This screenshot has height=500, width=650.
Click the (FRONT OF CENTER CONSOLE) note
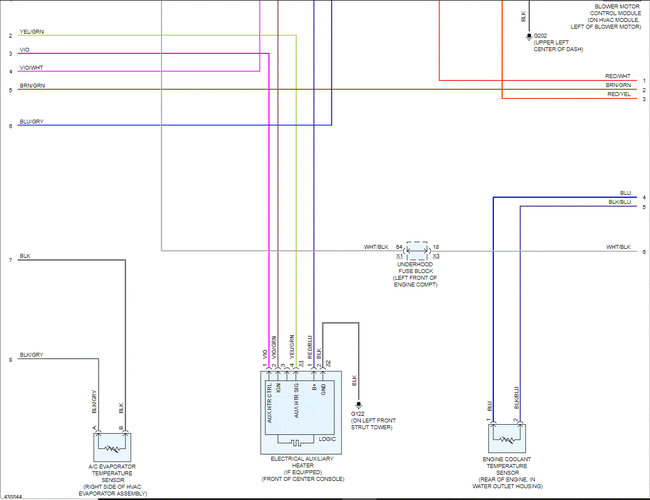point(303,479)
